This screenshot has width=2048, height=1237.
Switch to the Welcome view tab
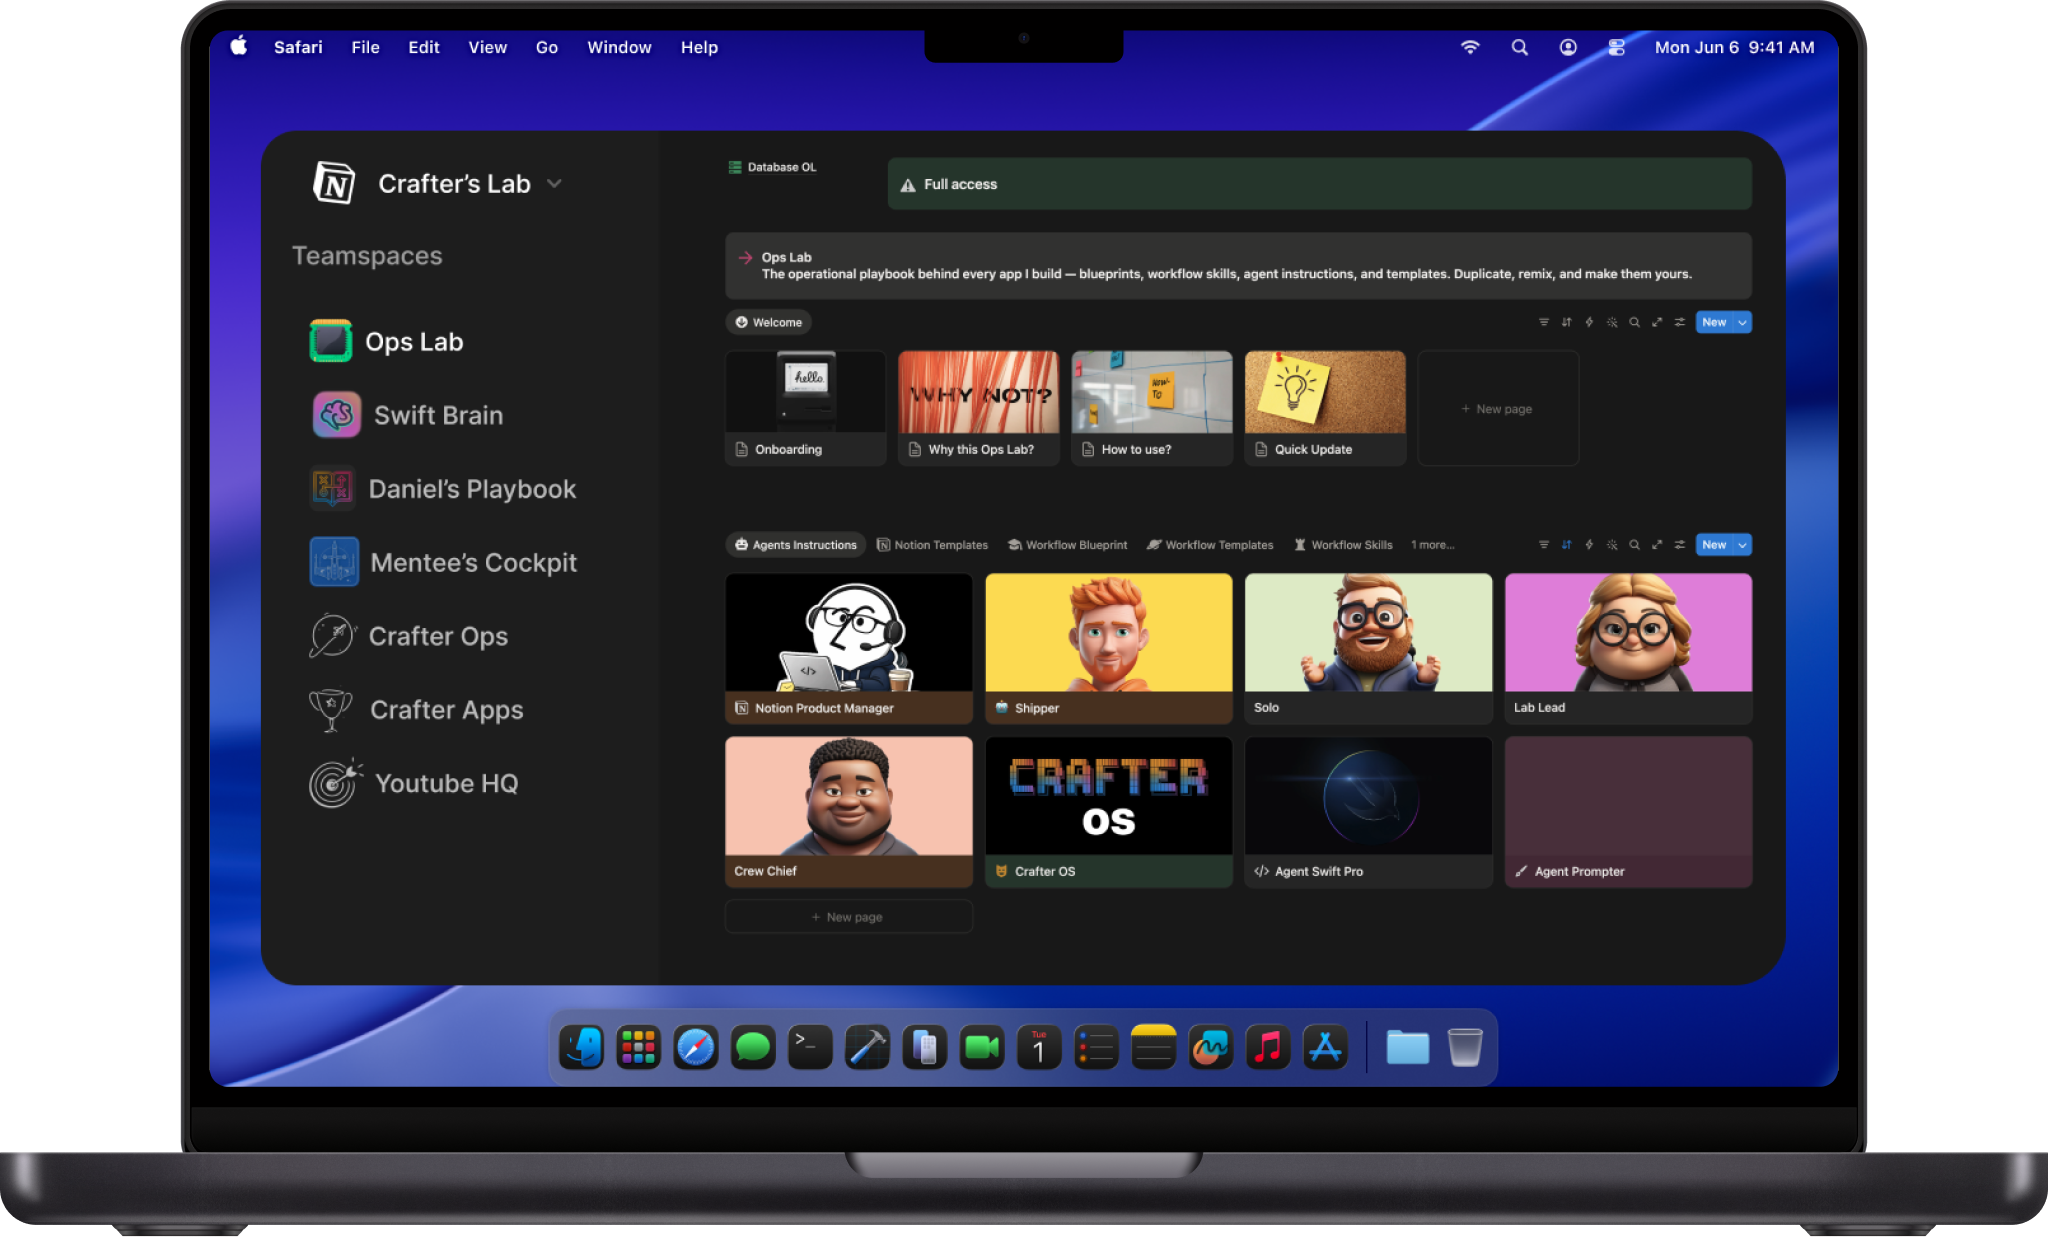pyautogui.click(x=768, y=322)
